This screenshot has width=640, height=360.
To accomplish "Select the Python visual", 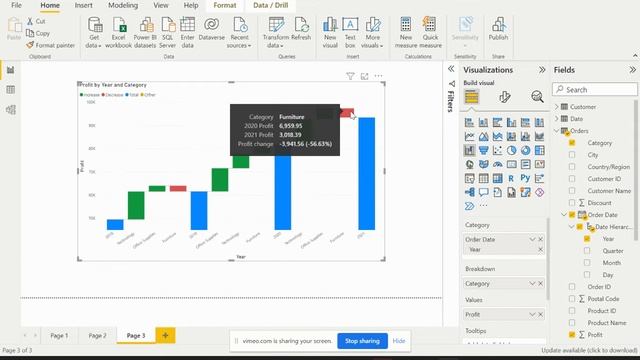I will pyautogui.click(x=525, y=178).
